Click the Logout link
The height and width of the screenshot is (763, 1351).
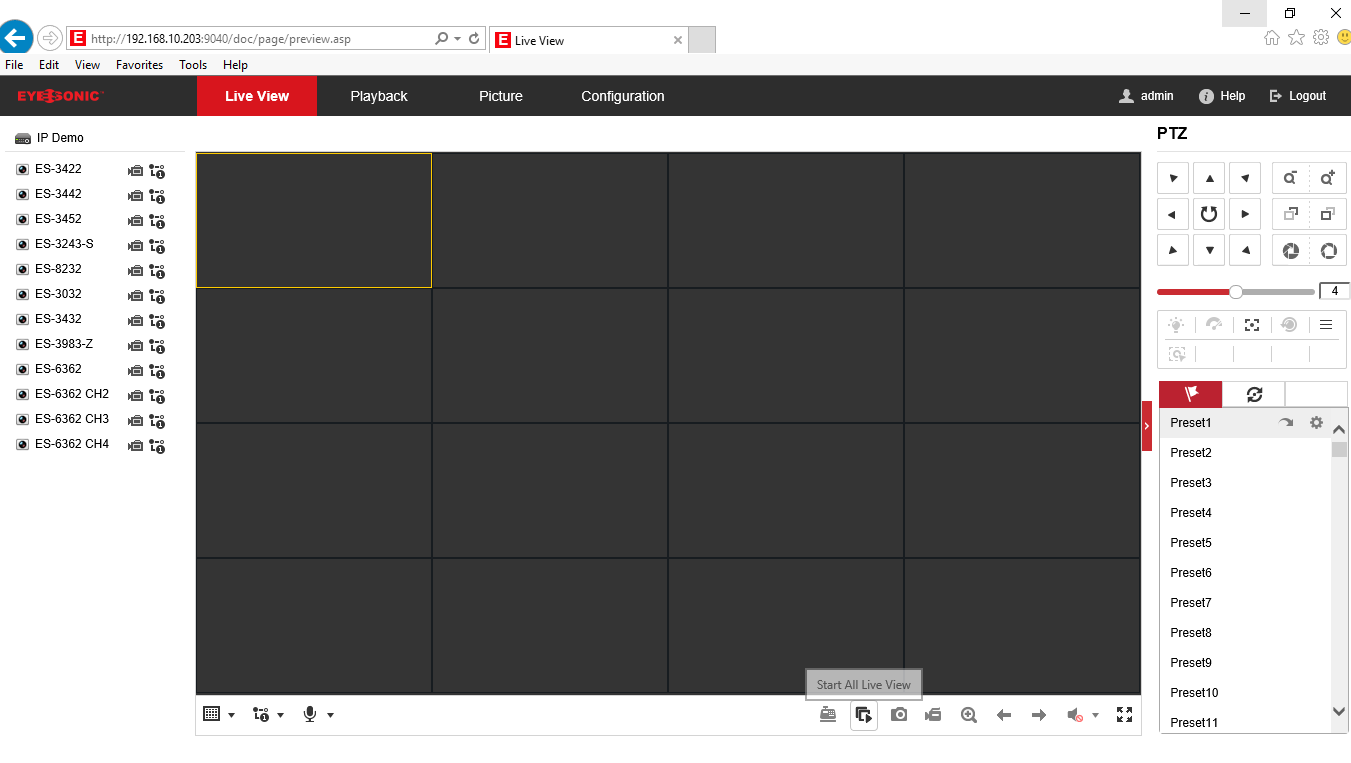tap(1298, 96)
